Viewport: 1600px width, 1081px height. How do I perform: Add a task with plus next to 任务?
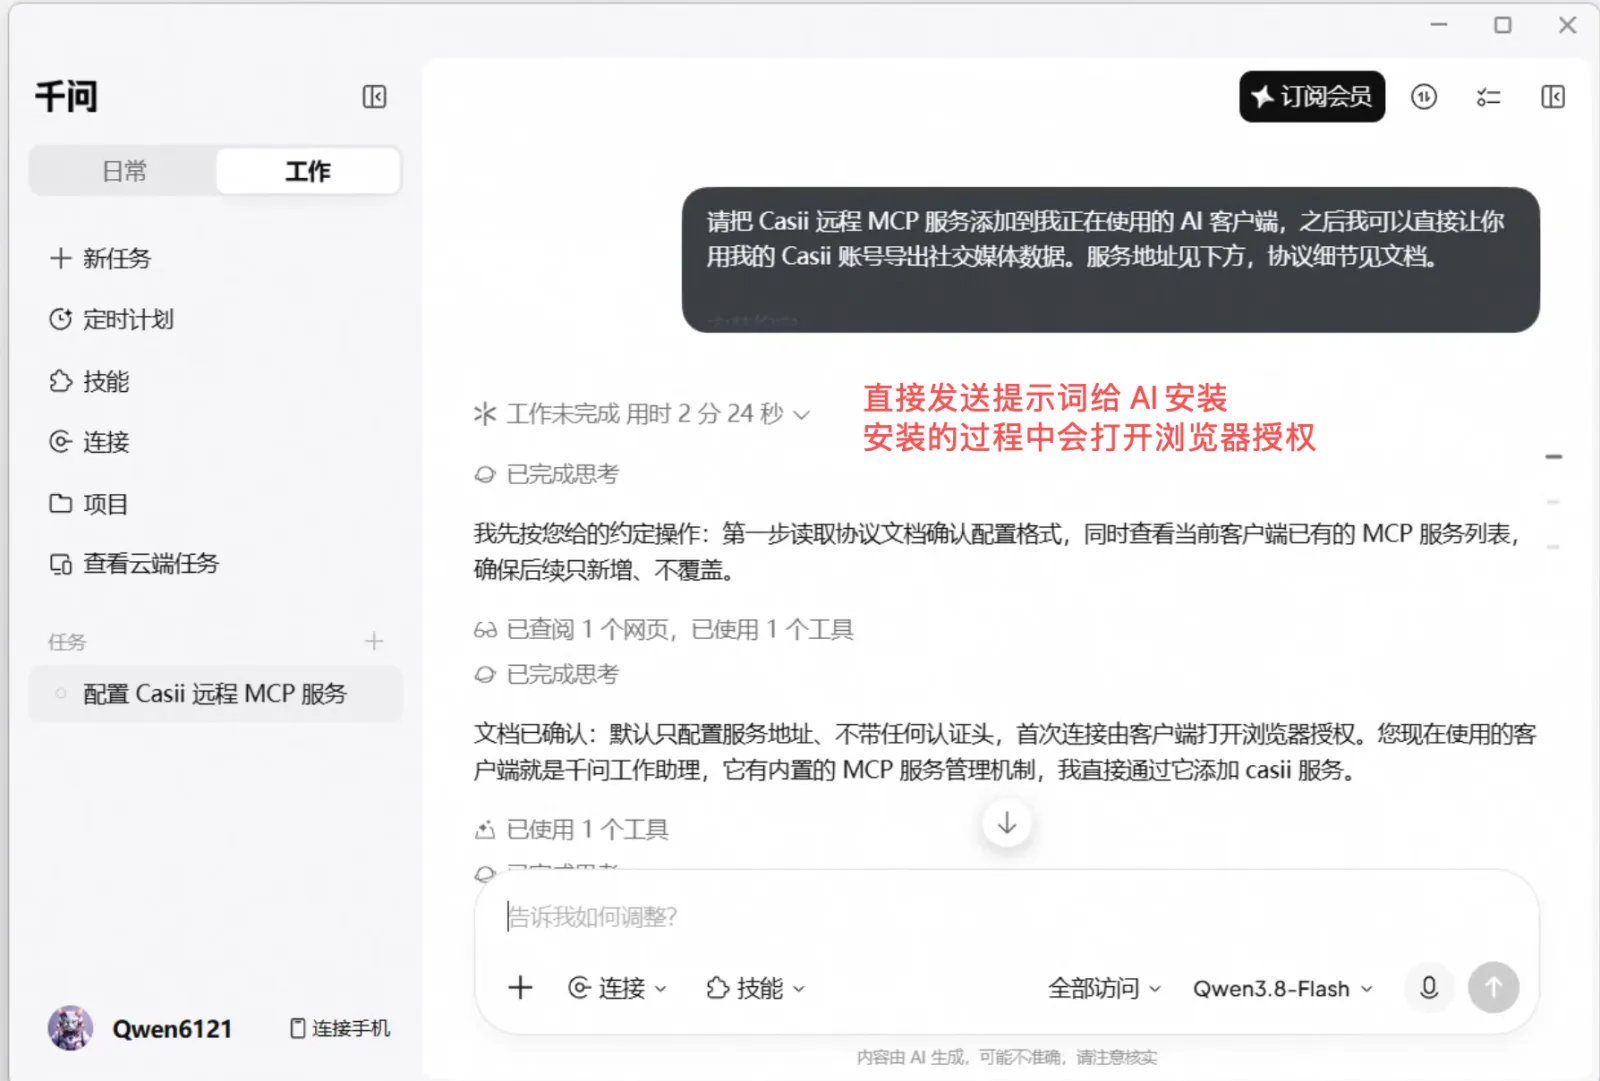click(374, 641)
